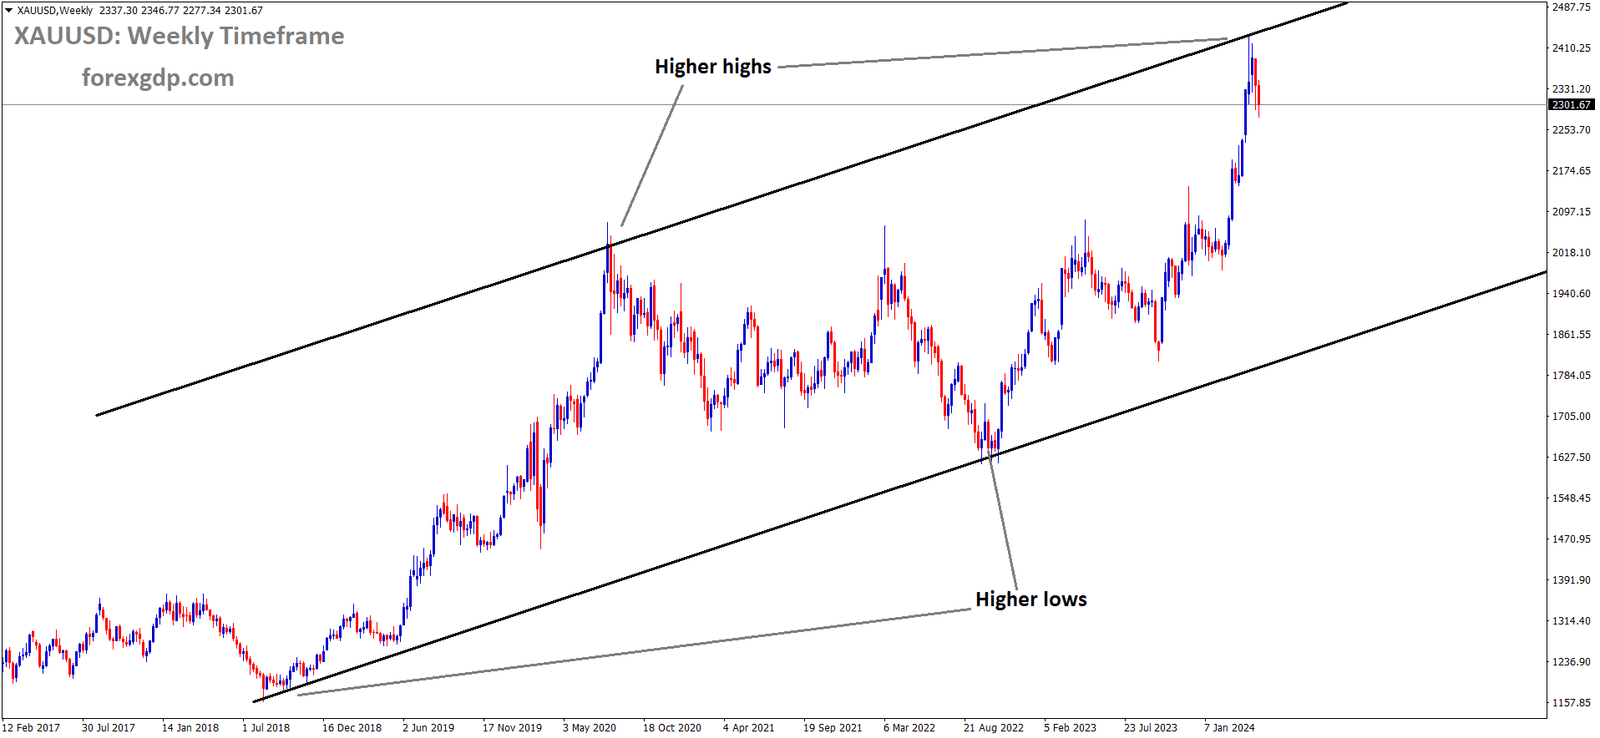Select the 'XAUUSD: Weekly Timeframe' title label
This screenshot has height=738, width=1600.
click(x=179, y=36)
